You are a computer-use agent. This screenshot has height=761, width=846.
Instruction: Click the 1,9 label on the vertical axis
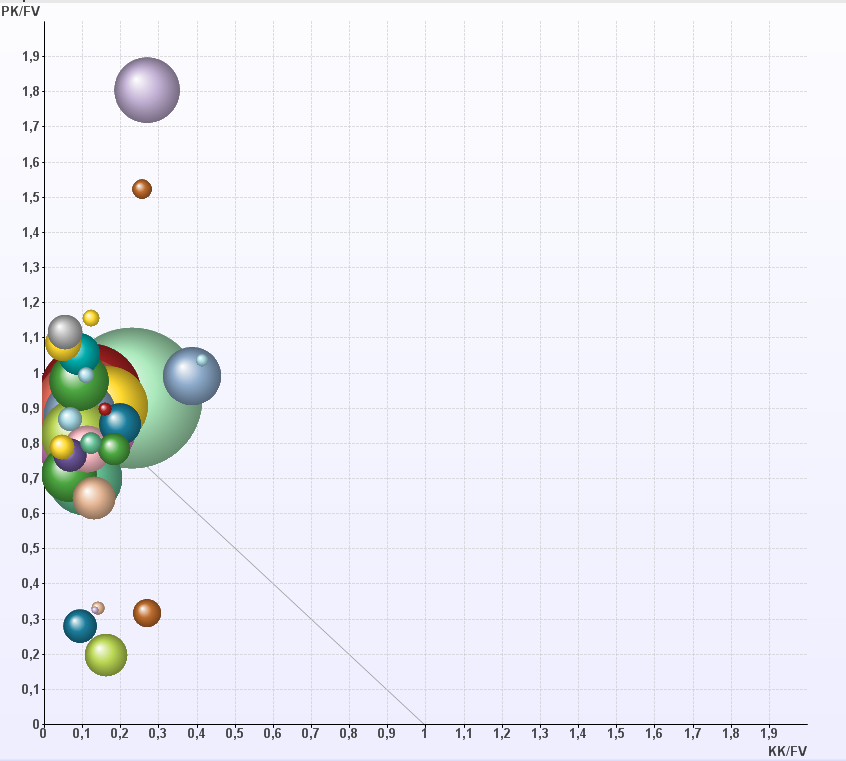31,56
